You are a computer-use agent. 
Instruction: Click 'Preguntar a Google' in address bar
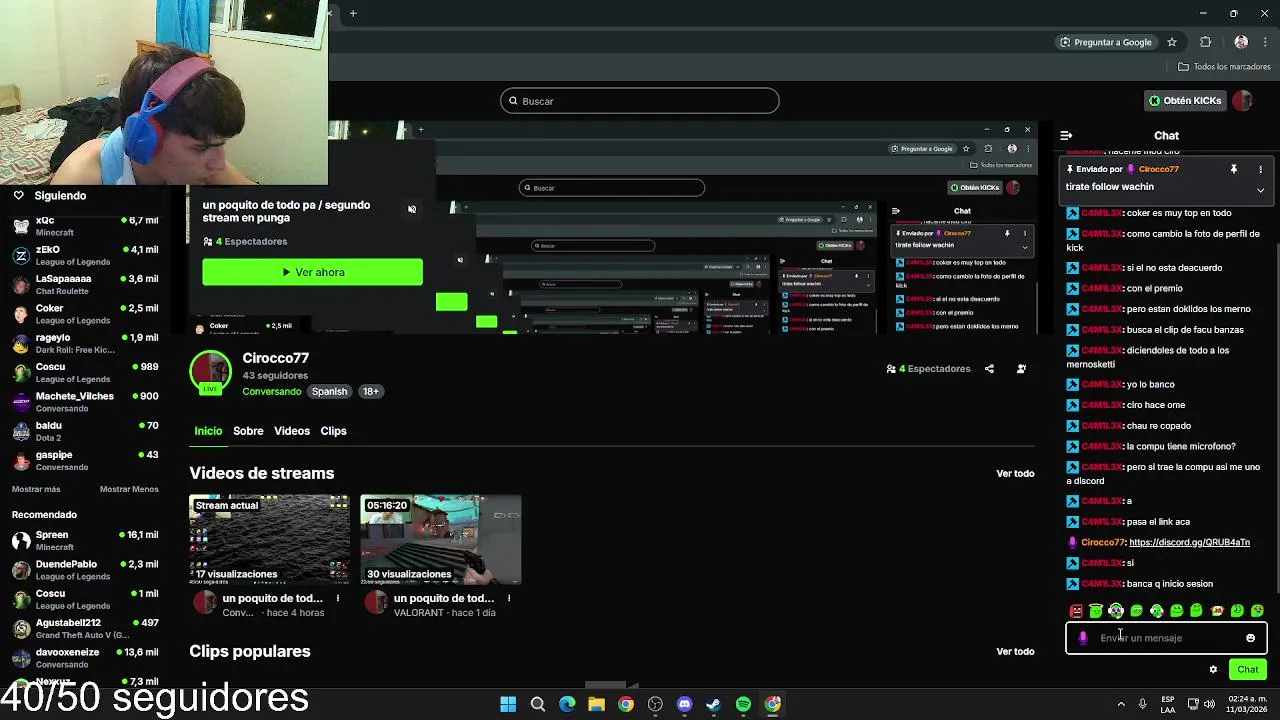coord(1105,42)
